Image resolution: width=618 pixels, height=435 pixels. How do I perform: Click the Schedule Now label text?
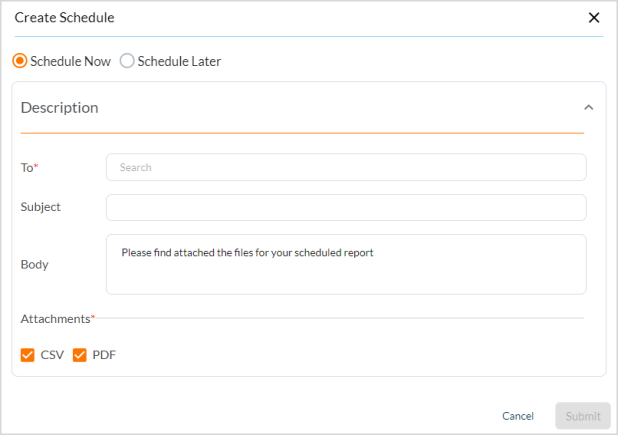click(x=70, y=61)
